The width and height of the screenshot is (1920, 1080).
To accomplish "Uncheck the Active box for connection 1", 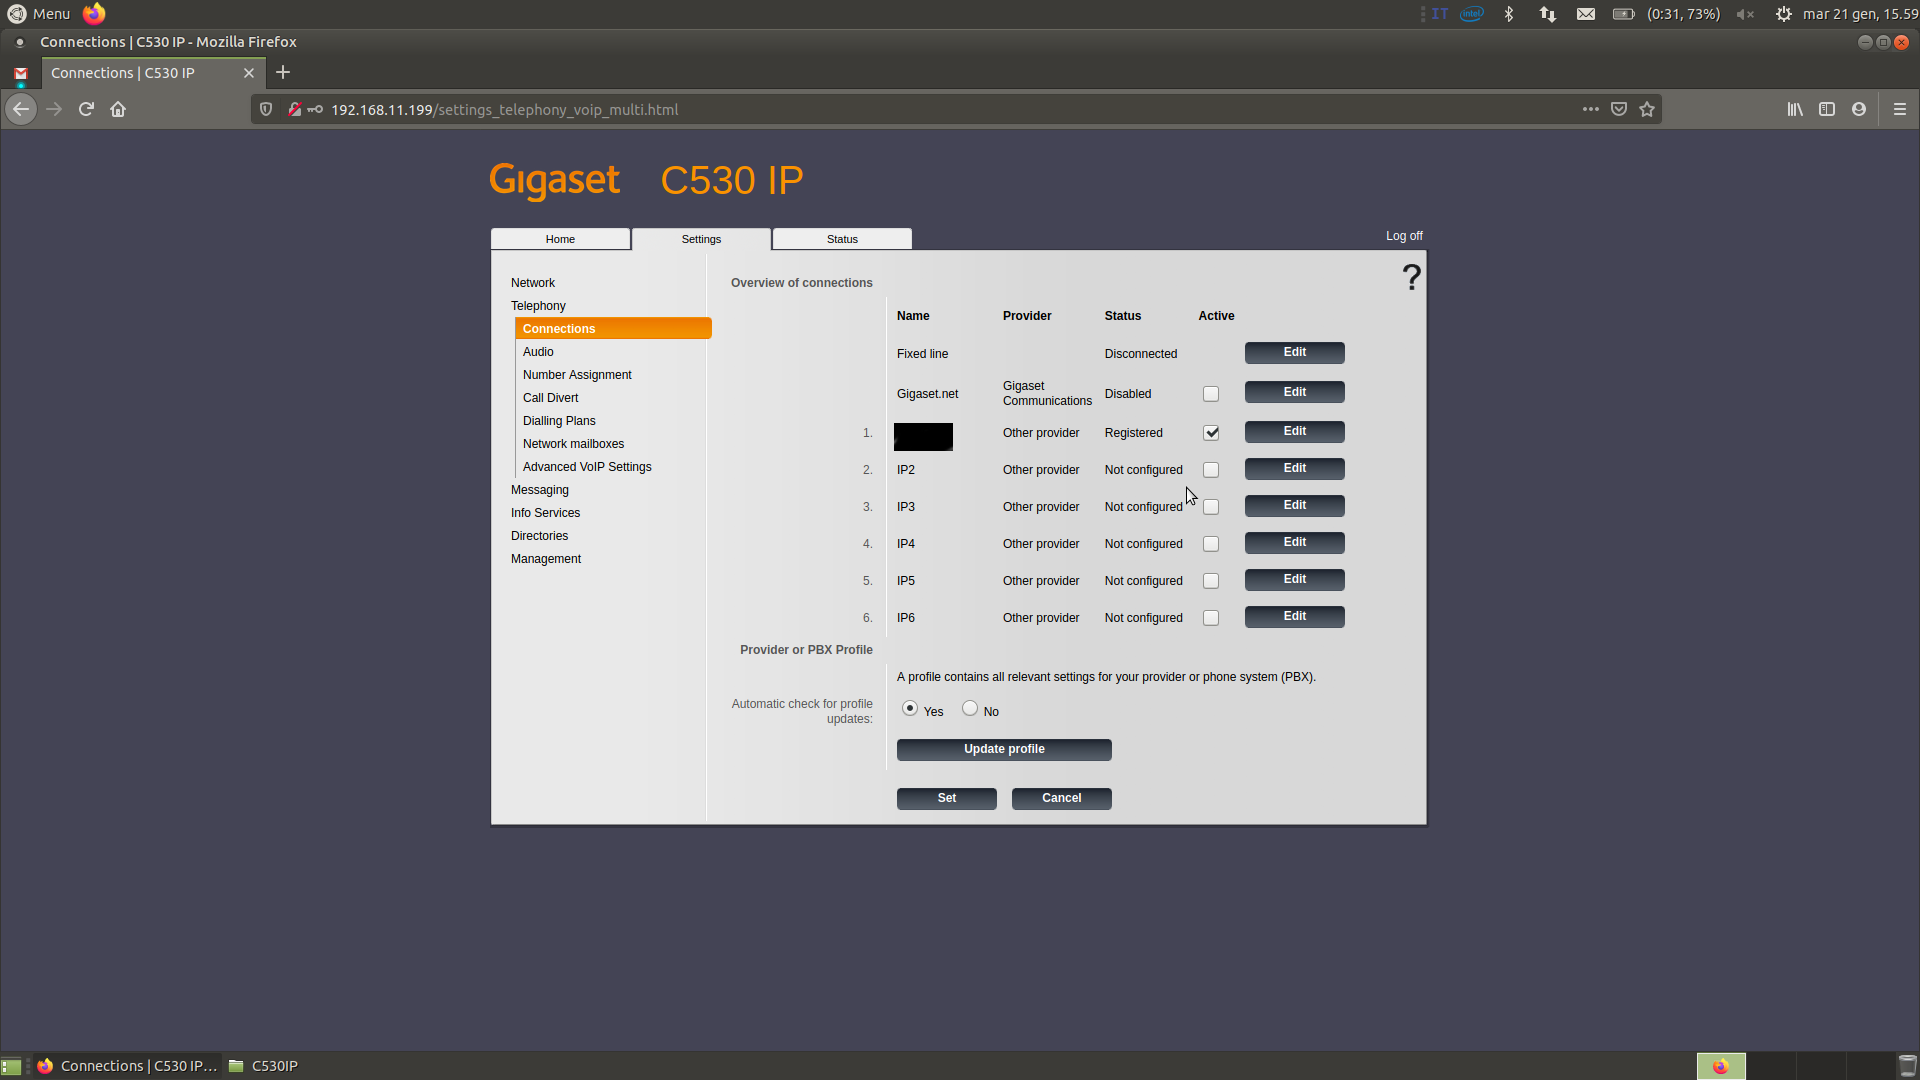I will (x=1211, y=433).
